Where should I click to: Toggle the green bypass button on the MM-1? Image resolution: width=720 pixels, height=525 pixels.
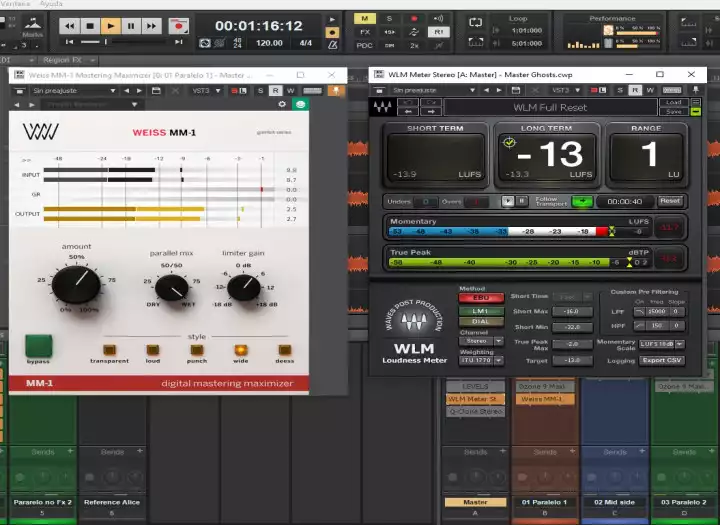(39, 346)
